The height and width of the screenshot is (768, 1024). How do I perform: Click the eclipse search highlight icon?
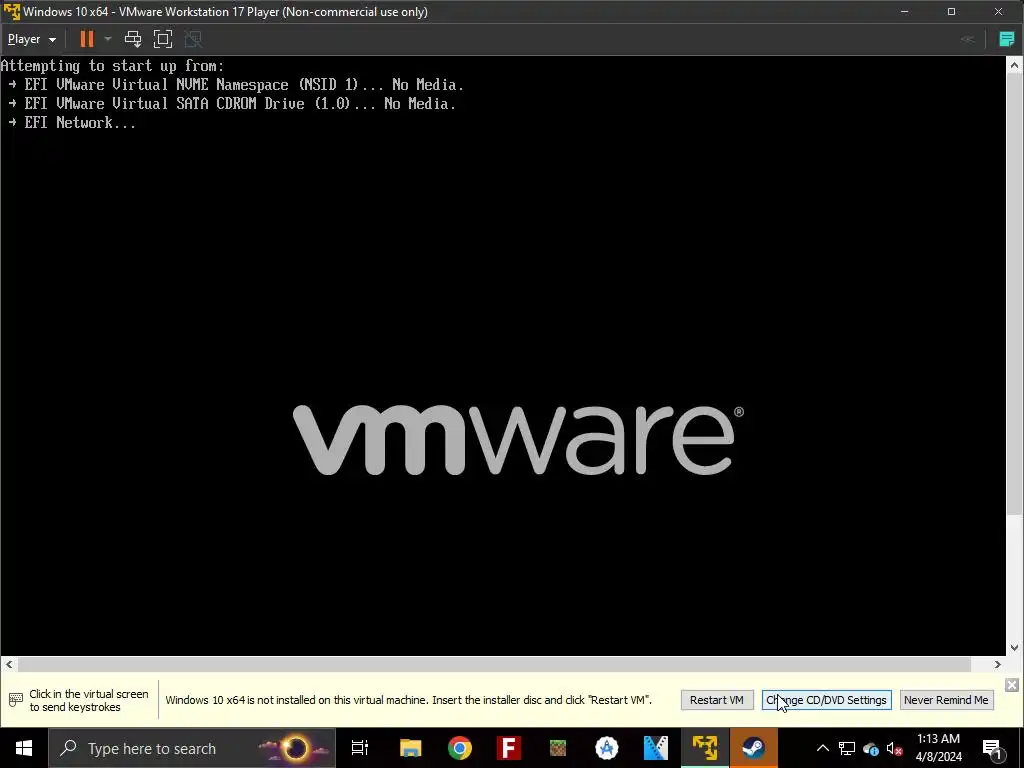tap(295, 748)
